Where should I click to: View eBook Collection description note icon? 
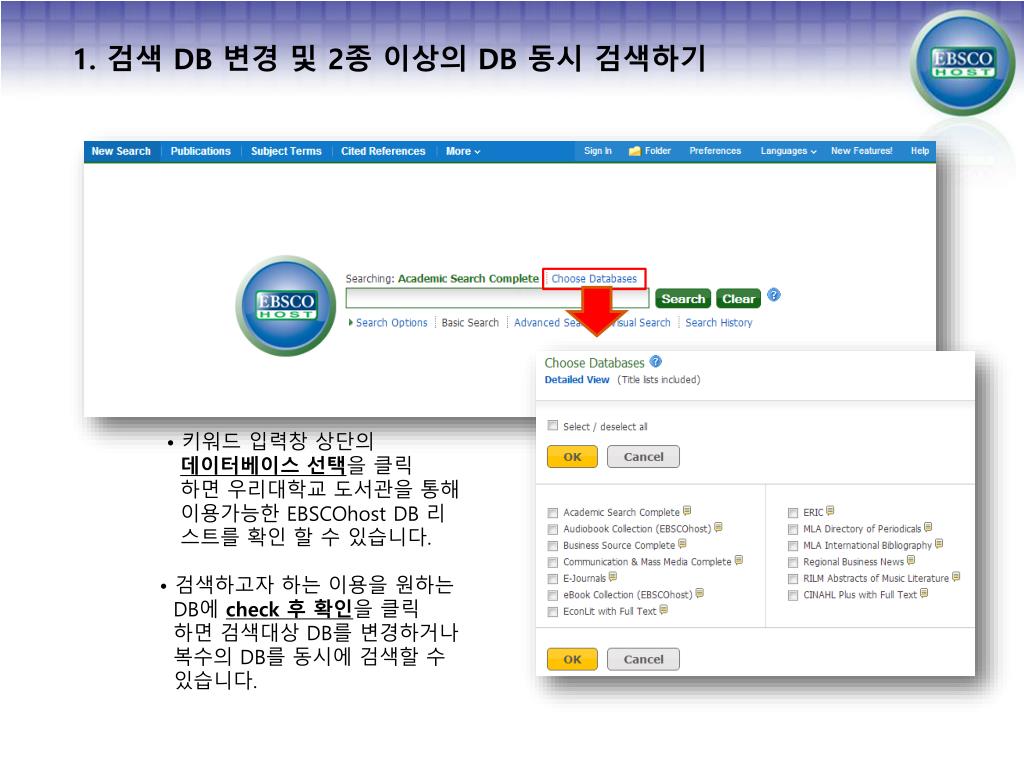click(x=700, y=593)
